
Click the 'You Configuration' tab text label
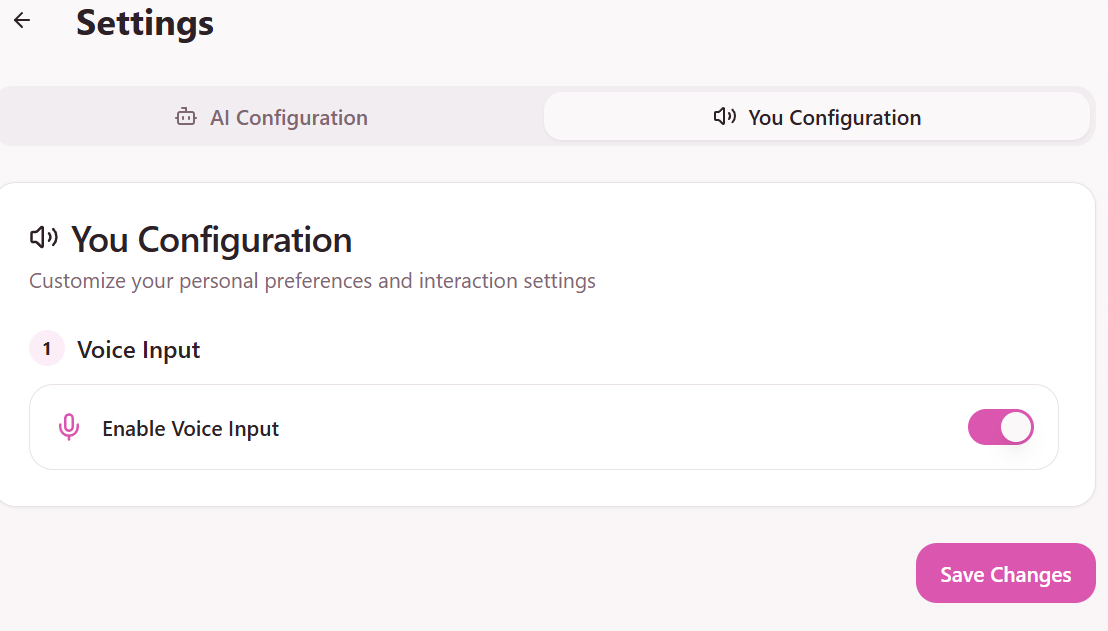(835, 118)
